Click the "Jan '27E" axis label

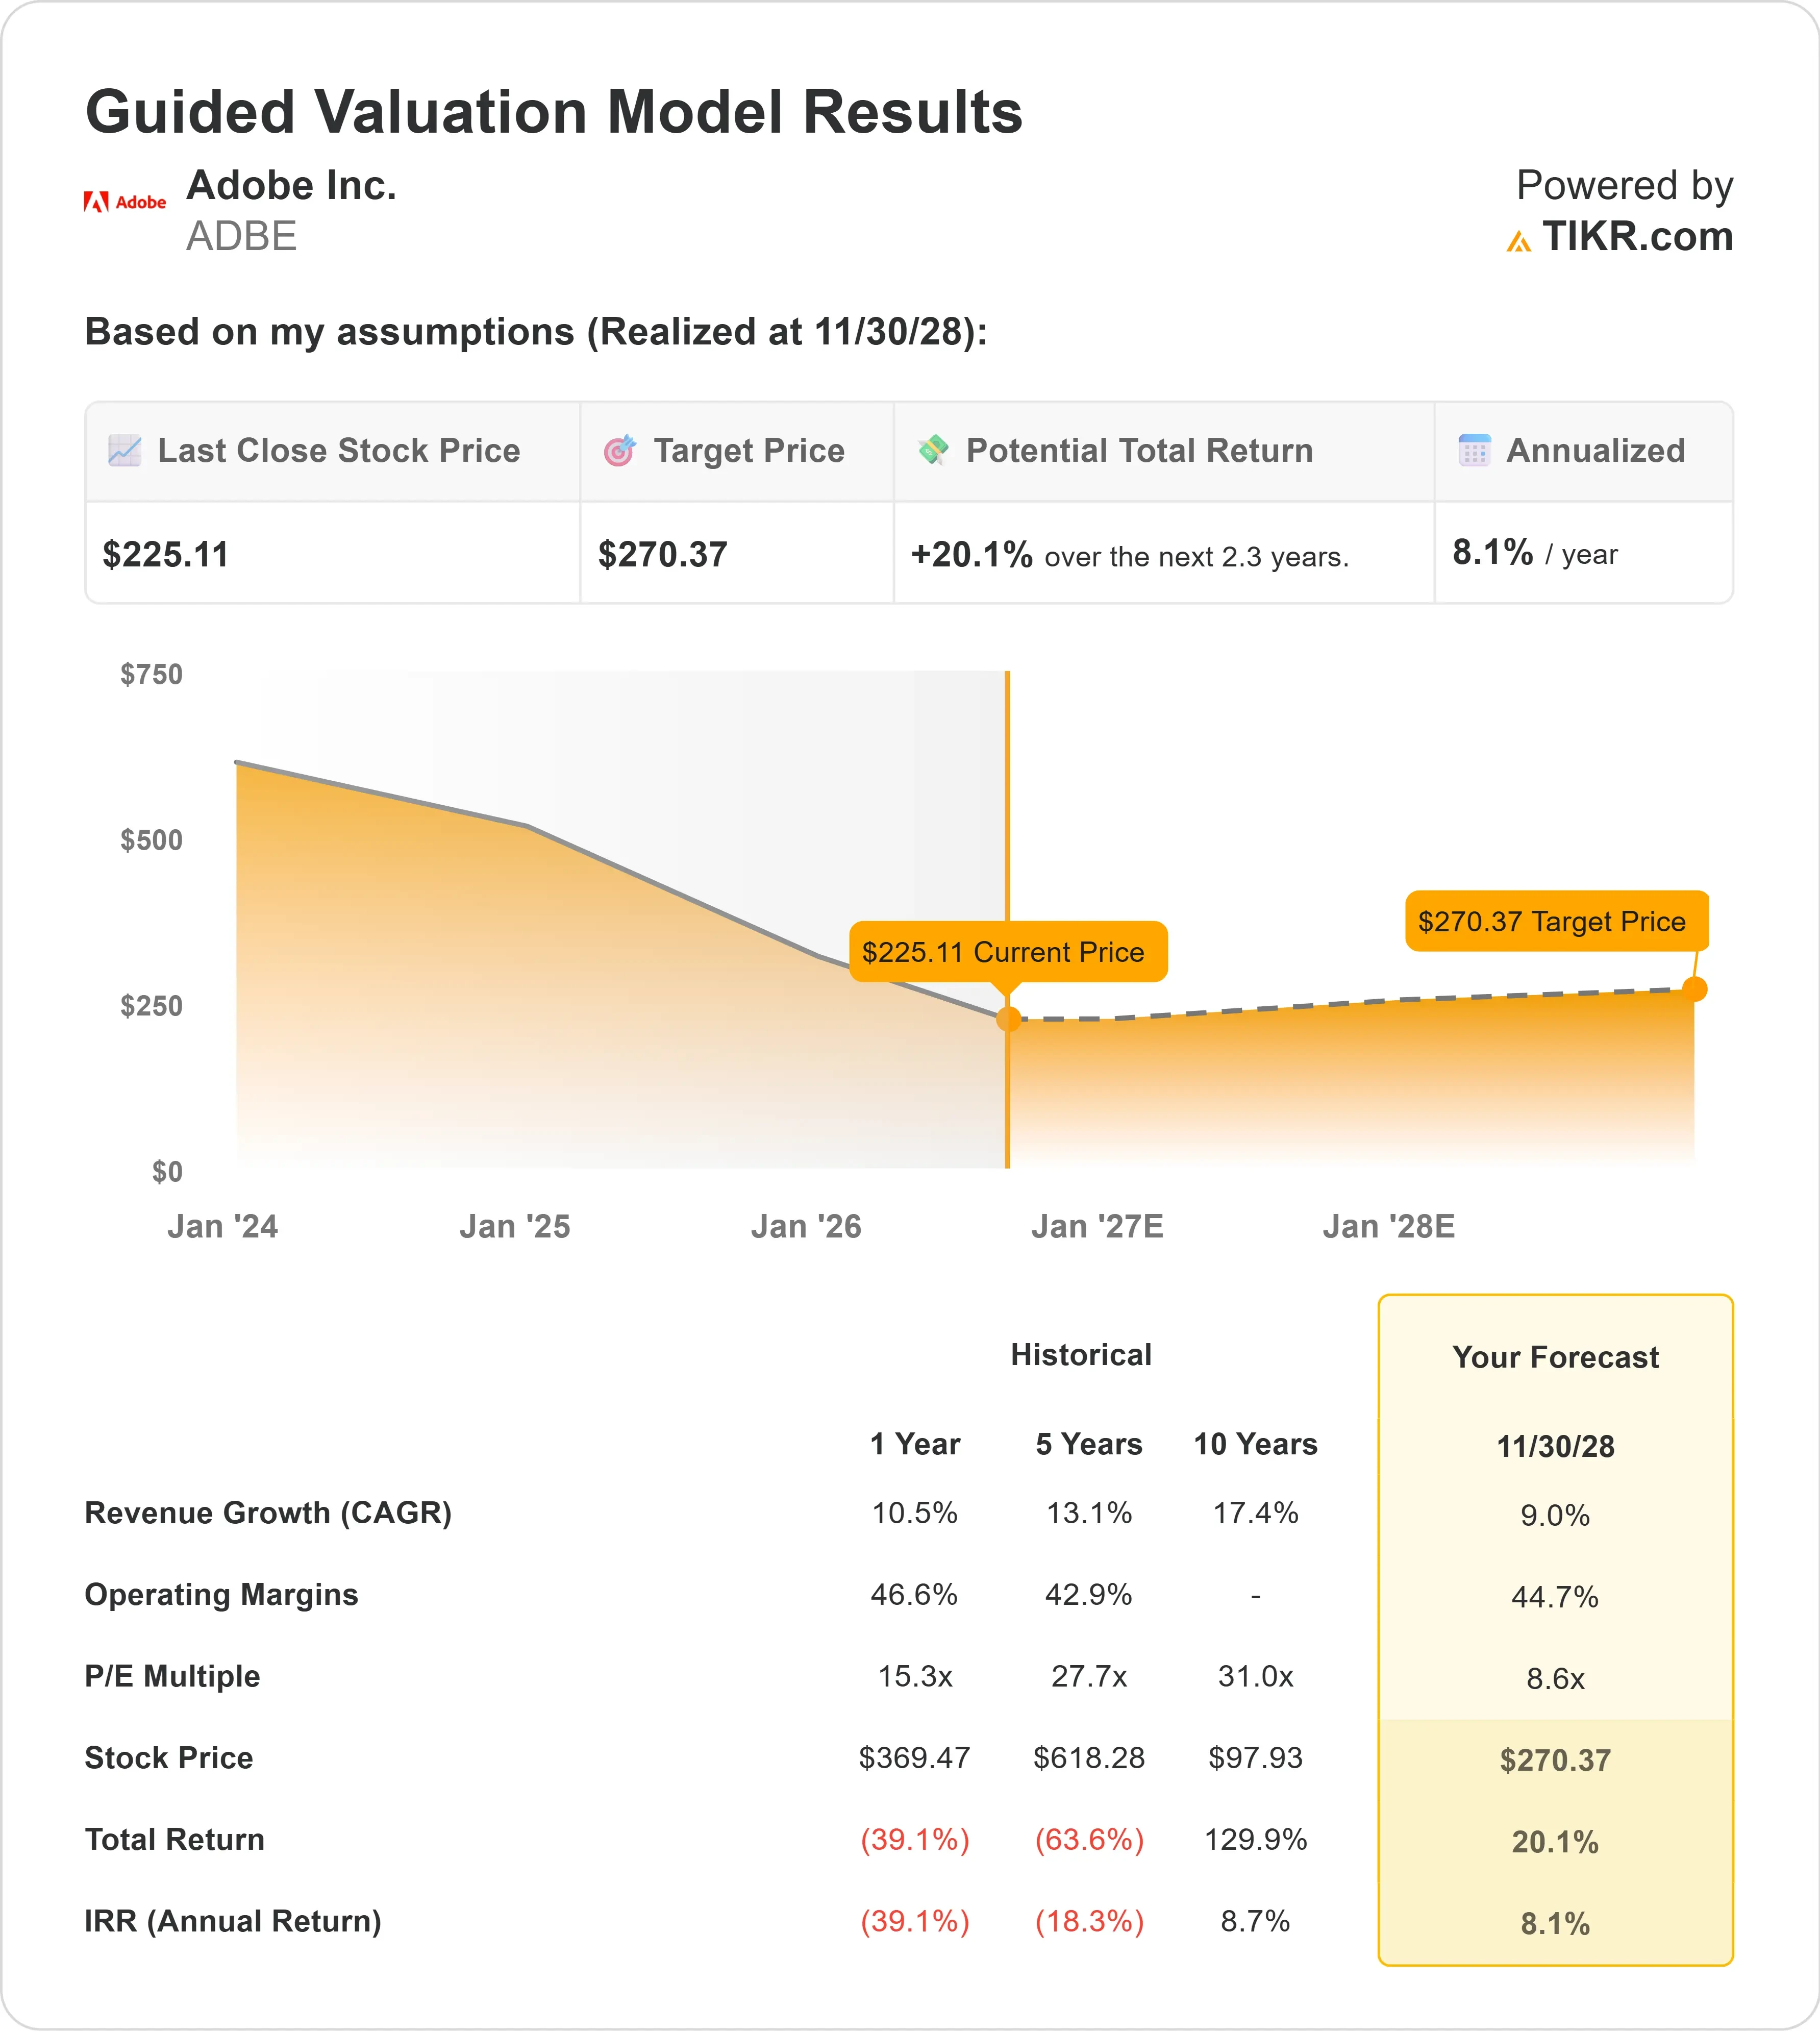[x=1097, y=1226]
